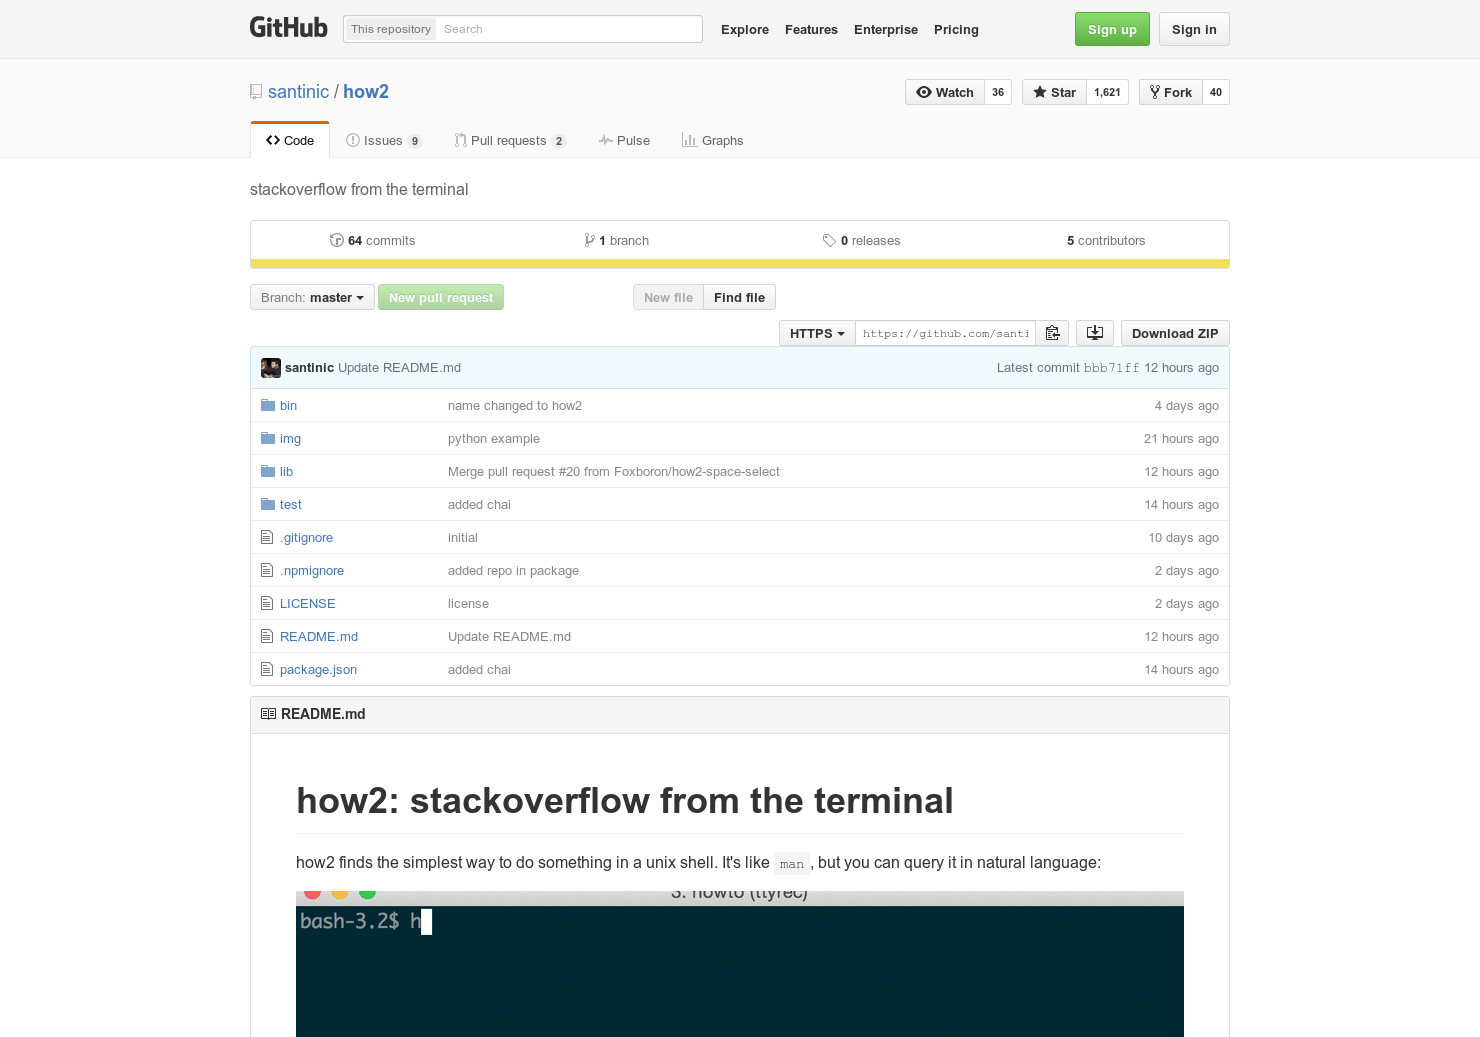
Task: Open the test folder icon
Action: click(x=268, y=504)
